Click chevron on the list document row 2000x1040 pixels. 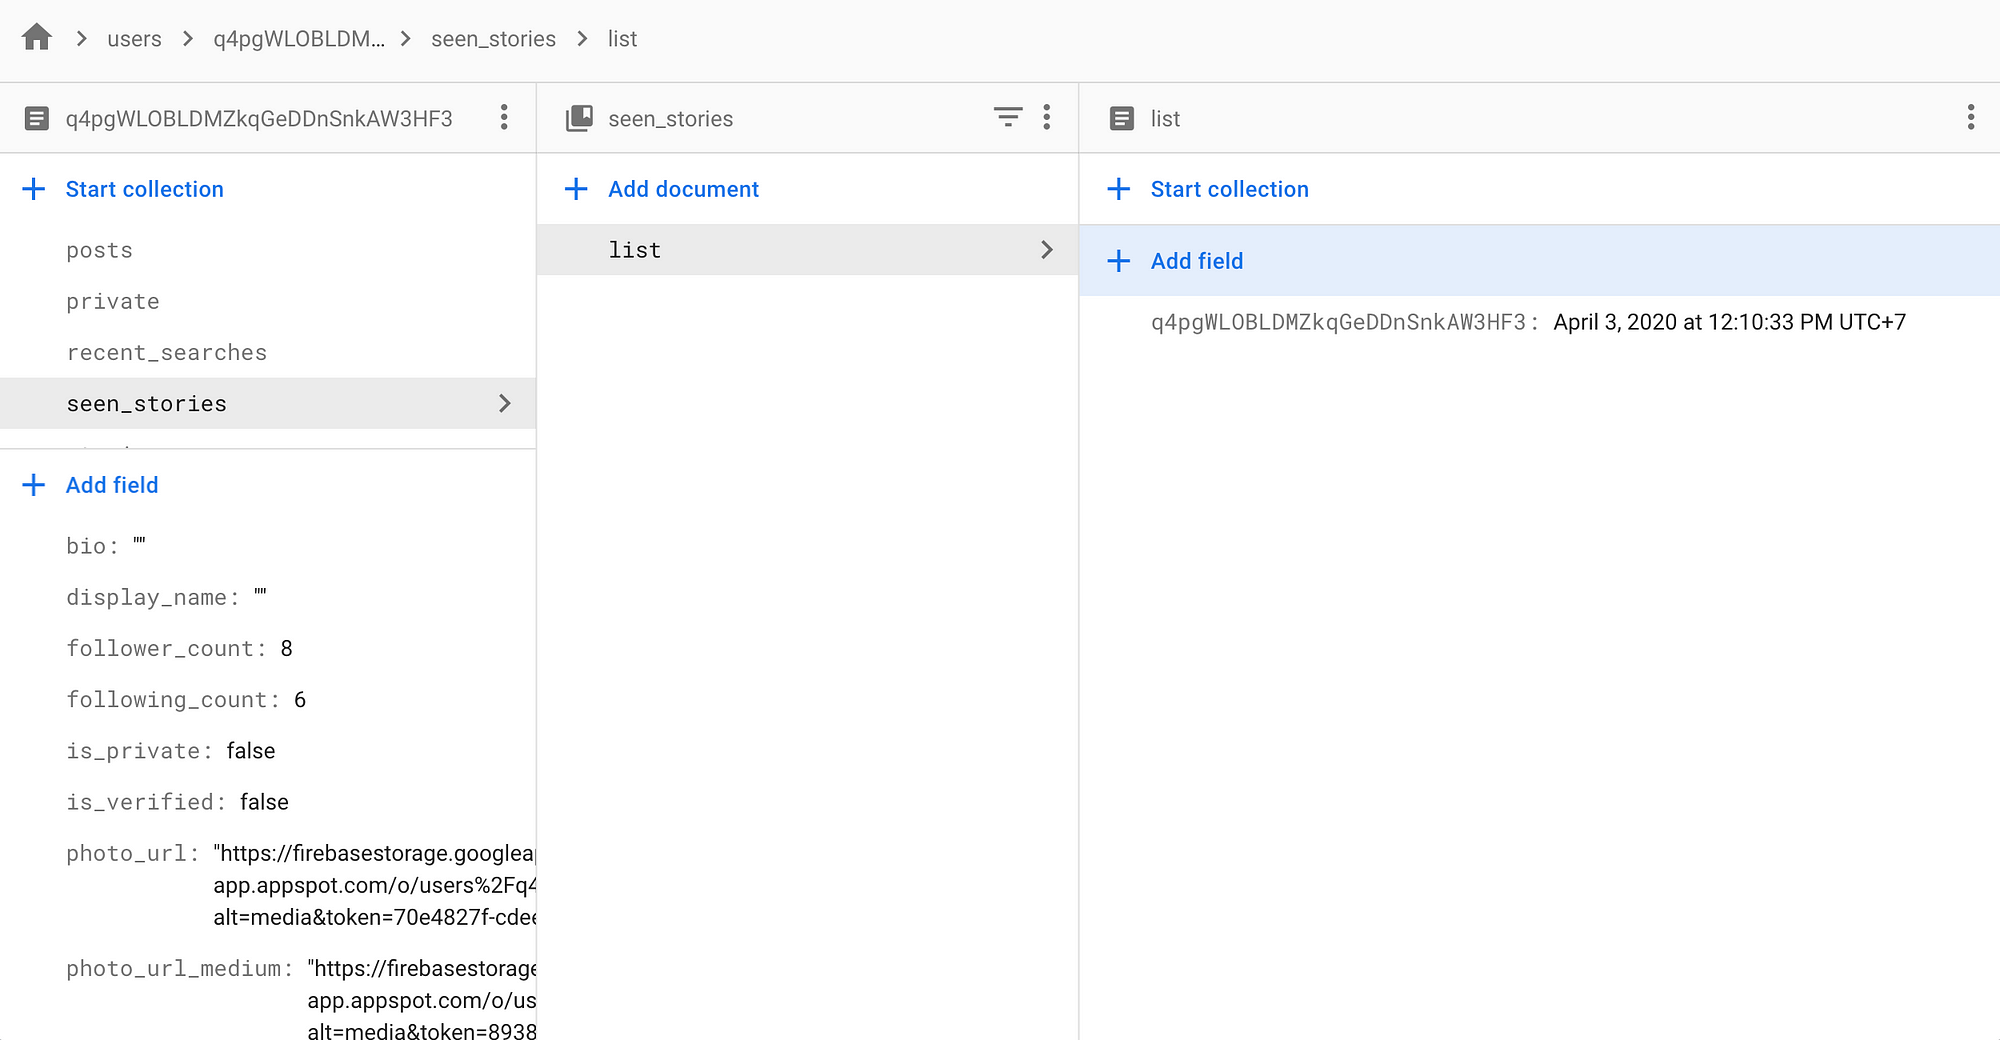(1047, 250)
